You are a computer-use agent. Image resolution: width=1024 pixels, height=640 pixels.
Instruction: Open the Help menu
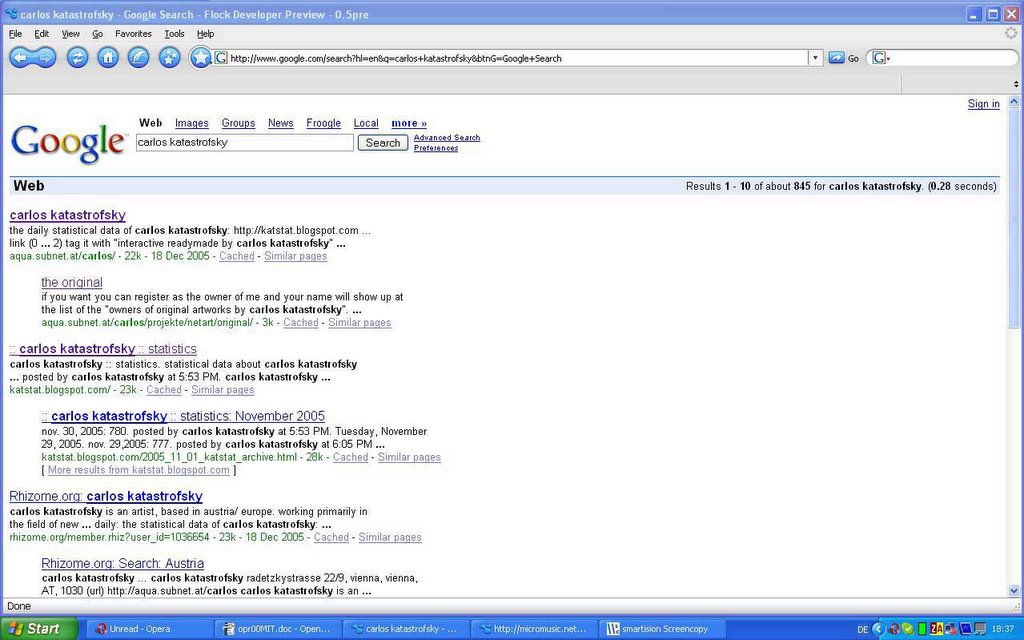(205, 34)
